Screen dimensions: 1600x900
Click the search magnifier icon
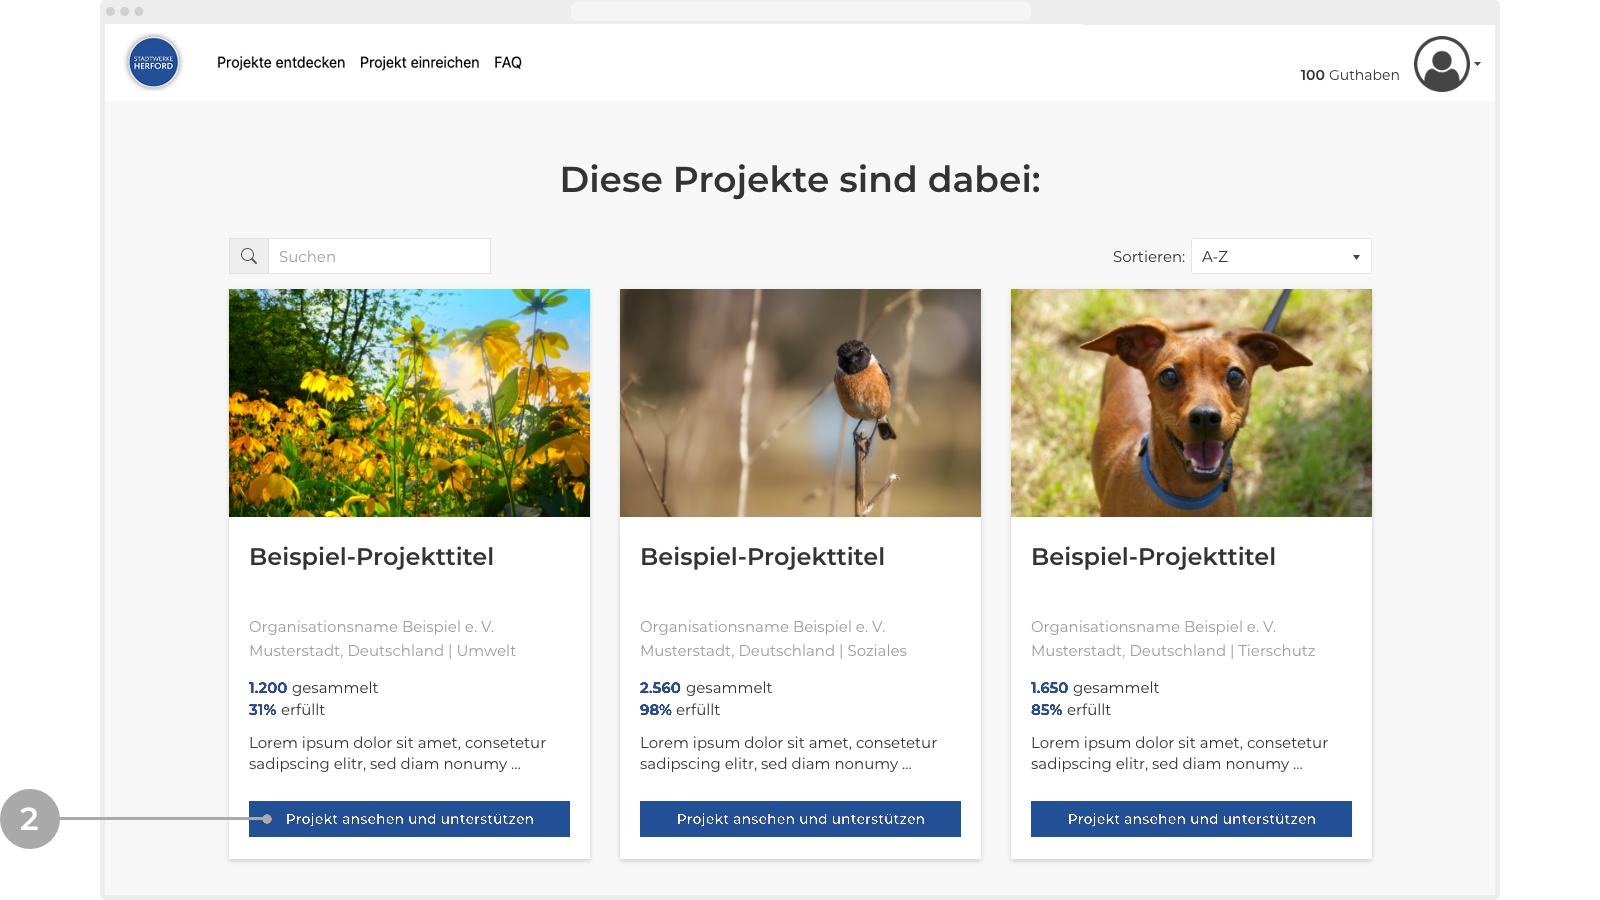tap(249, 256)
